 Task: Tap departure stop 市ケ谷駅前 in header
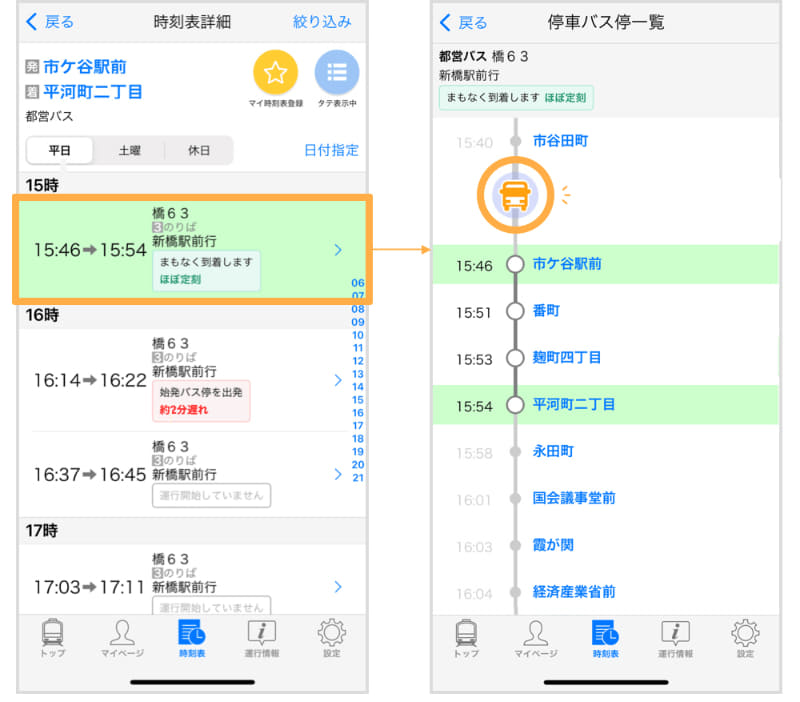point(85,67)
